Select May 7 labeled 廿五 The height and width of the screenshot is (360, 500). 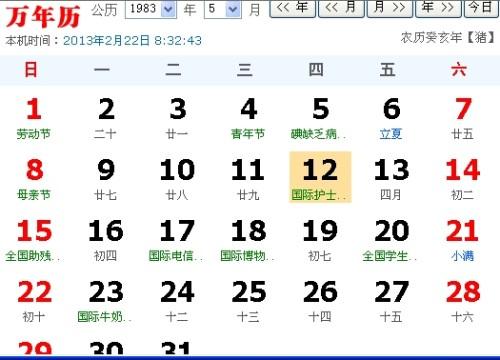point(463,118)
